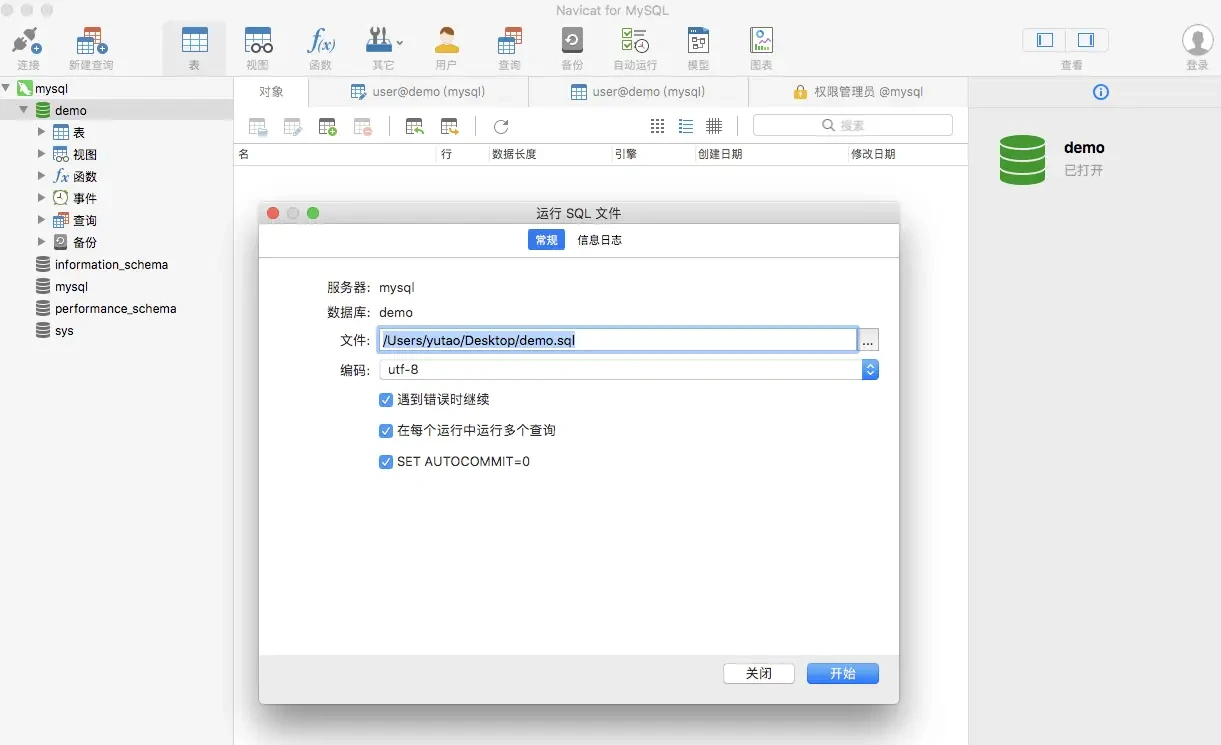The width and height of the screenshot is (1221, 745).
Task: Select the 信息日志 tab in dialog
Action: click(599, 240)
